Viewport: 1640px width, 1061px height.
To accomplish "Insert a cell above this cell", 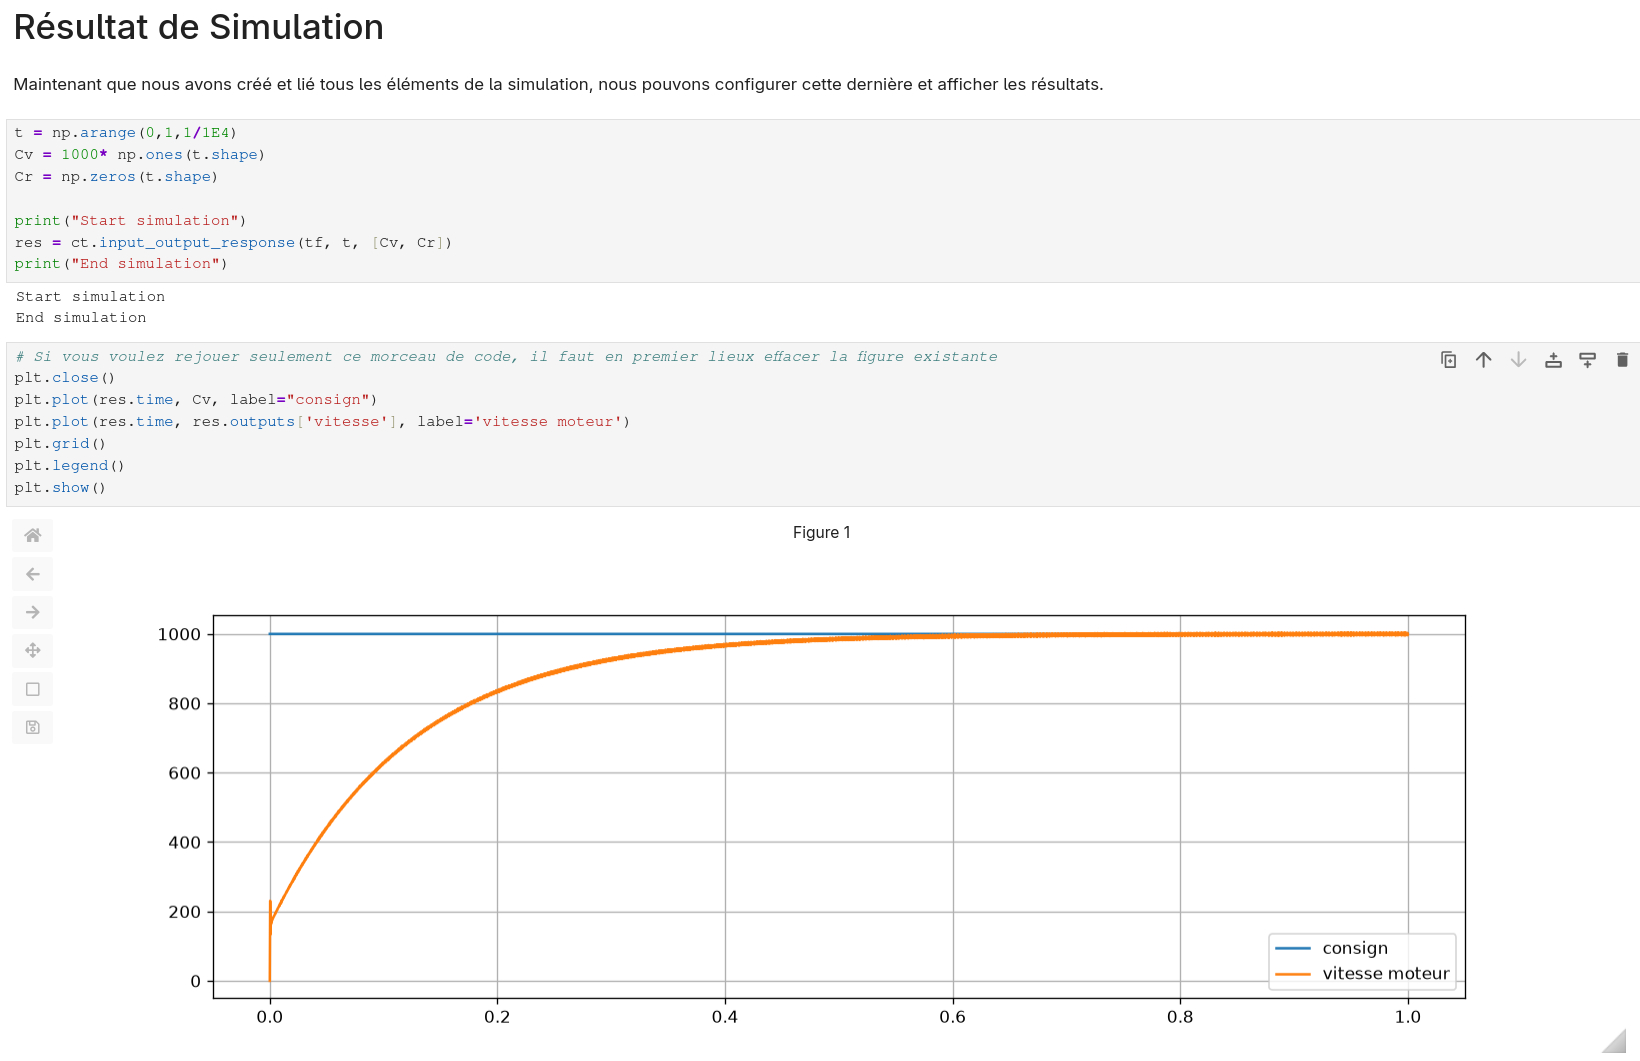I will point(1553,360).
